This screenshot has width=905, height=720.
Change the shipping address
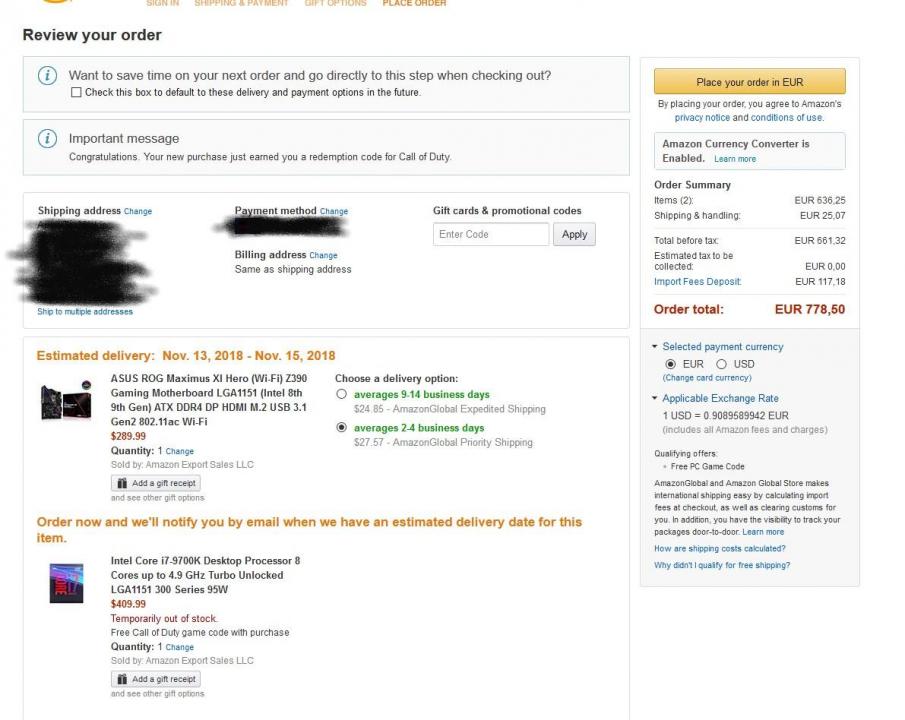click(x=138, y=212)
